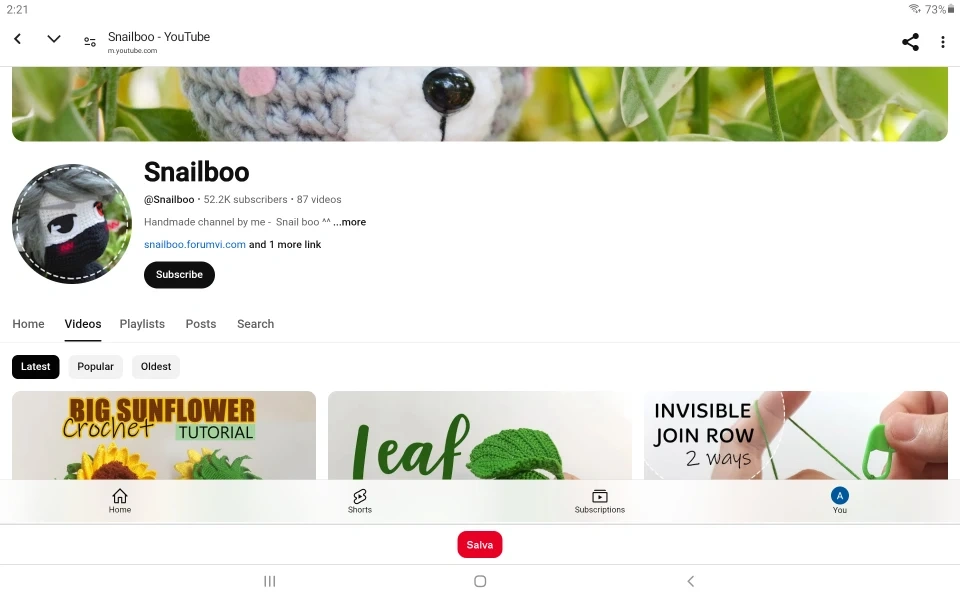
Task: Open the three-dot browser menu
Action: (x=942, y=42)
